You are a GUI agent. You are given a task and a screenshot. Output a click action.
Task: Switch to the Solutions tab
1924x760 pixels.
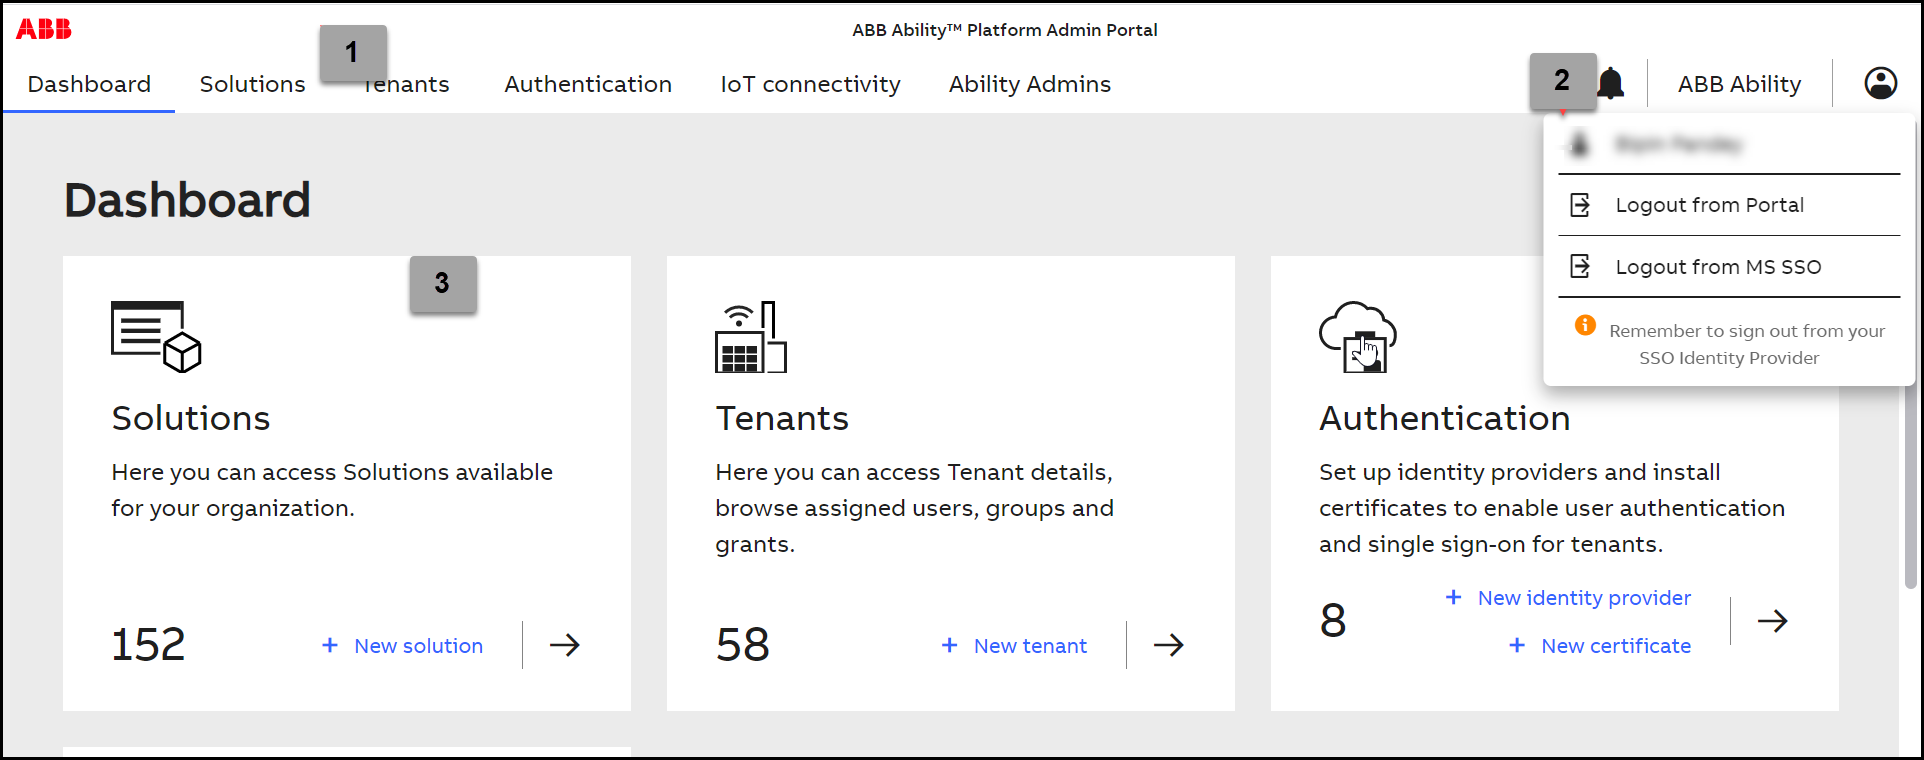pyautogui.click(x=252, y=84)
